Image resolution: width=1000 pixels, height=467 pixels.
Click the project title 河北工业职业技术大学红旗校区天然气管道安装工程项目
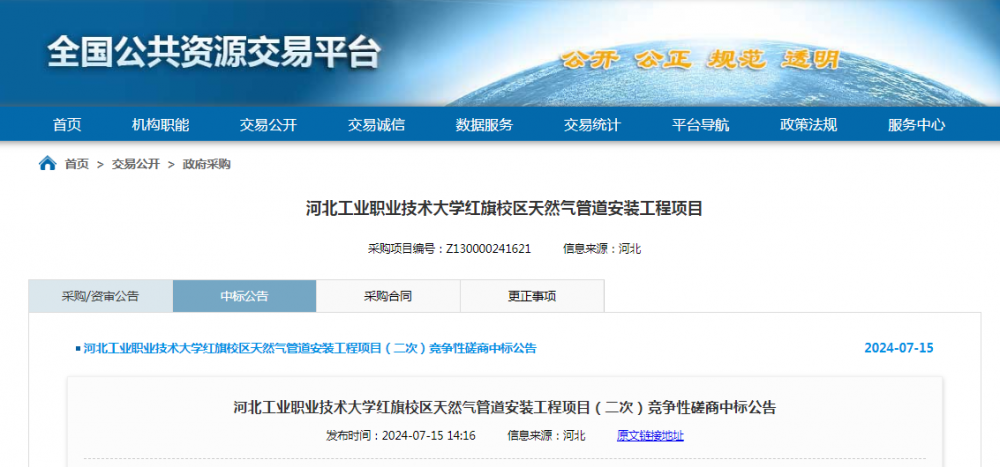coord(504,209)
